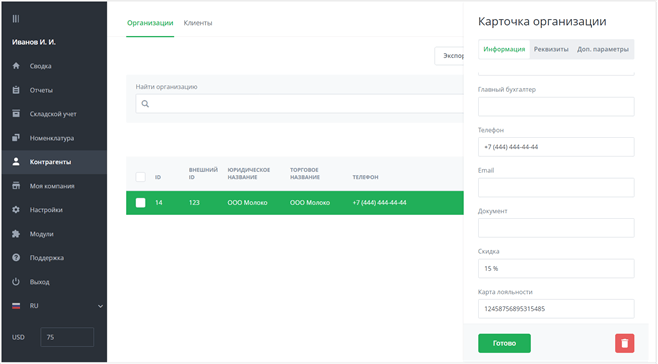
Task: Open the Реквизиты tab in card
Action: (551, 49)
